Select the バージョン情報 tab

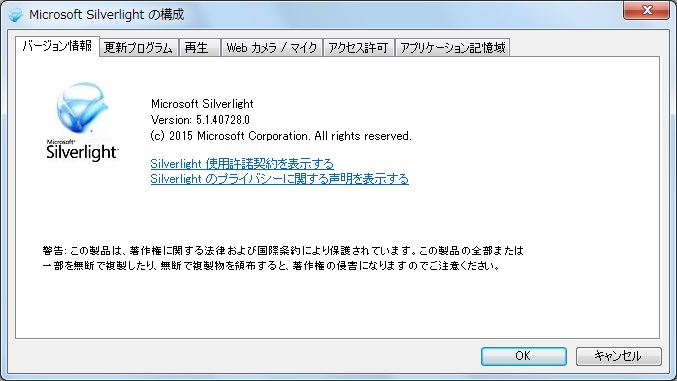[57, 46]
